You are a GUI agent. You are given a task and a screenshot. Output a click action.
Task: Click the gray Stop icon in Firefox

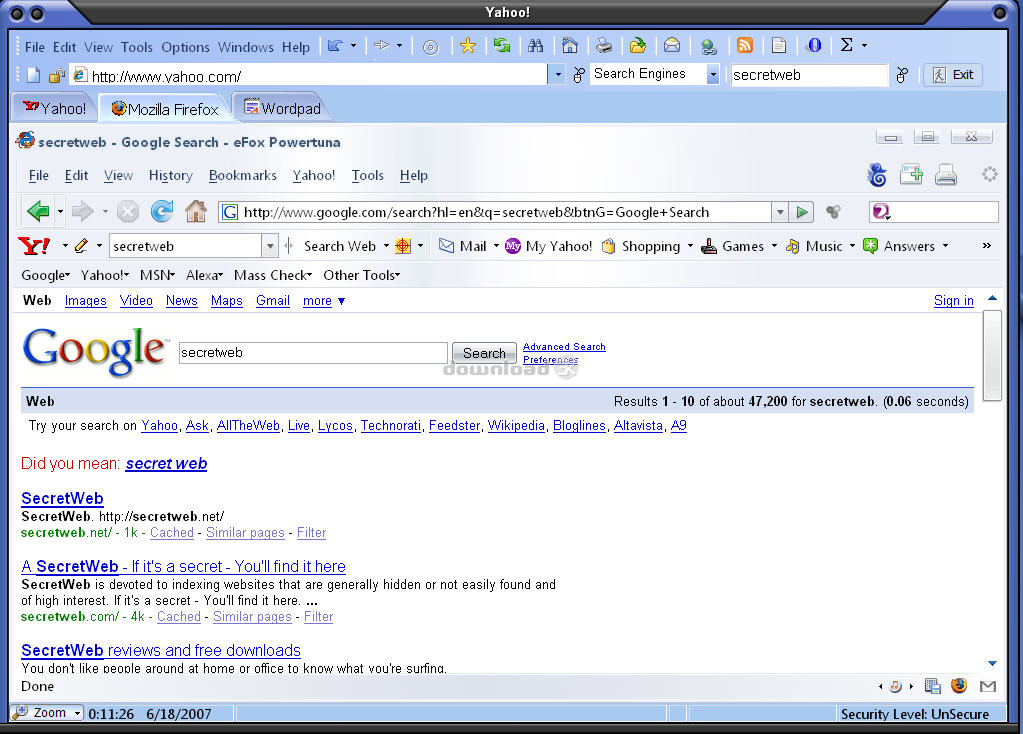click(x=128, y=211)
